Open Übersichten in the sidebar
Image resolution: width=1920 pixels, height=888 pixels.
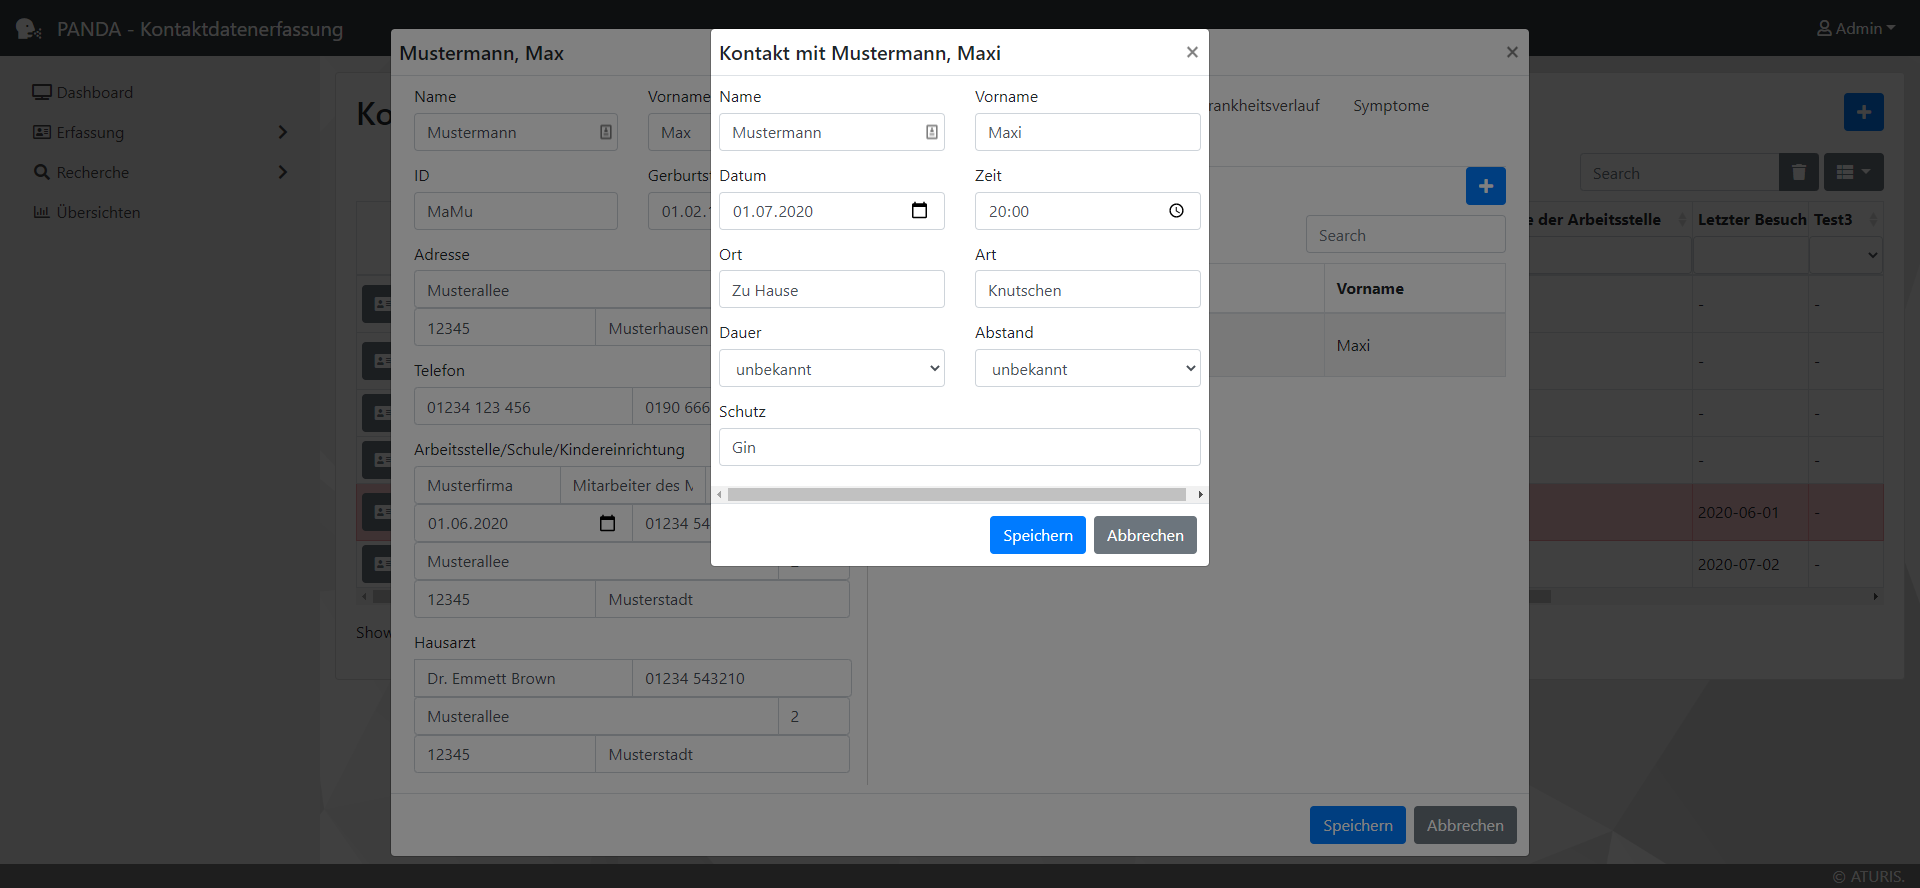click(87, 212)
